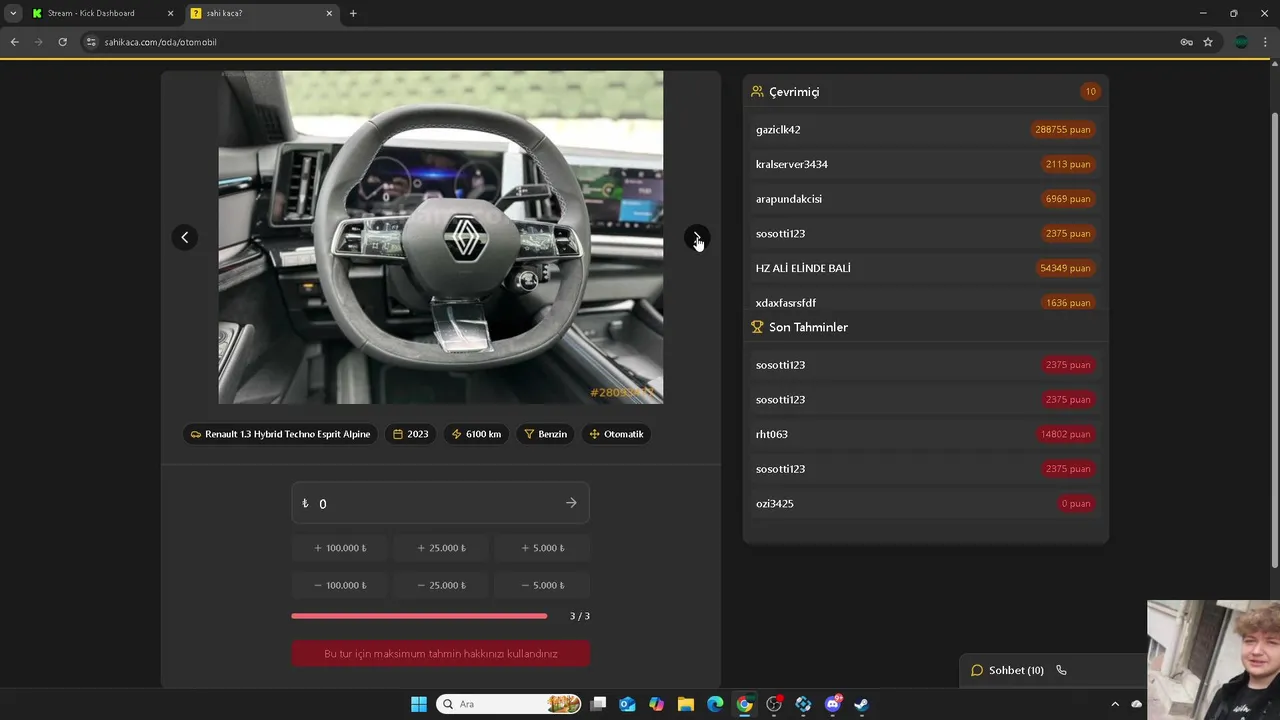
Task: Open Steam from the taskbar
Action: tap(861, 704)
